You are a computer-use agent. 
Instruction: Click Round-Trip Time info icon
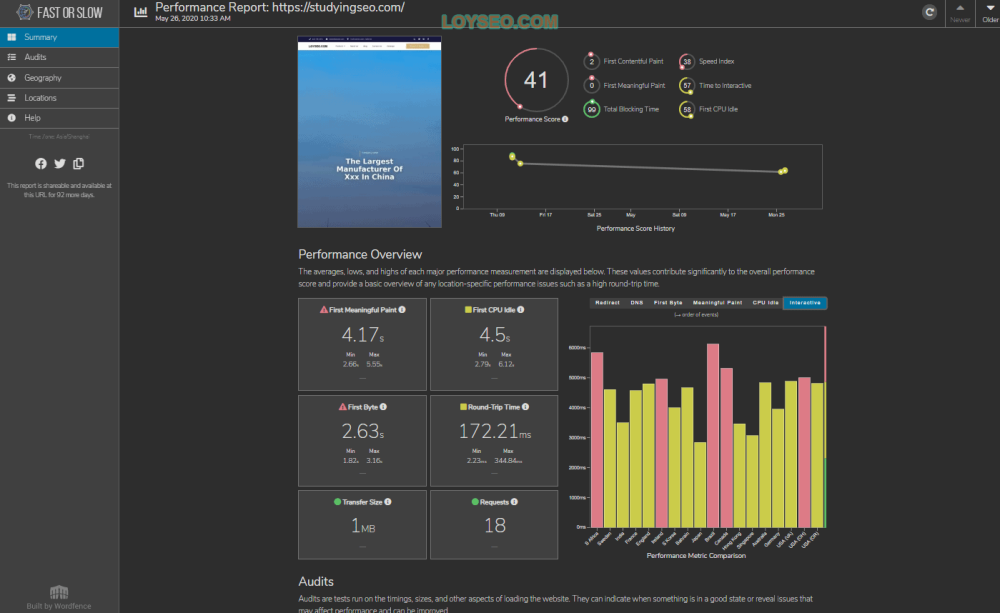[x=526, y=407]
